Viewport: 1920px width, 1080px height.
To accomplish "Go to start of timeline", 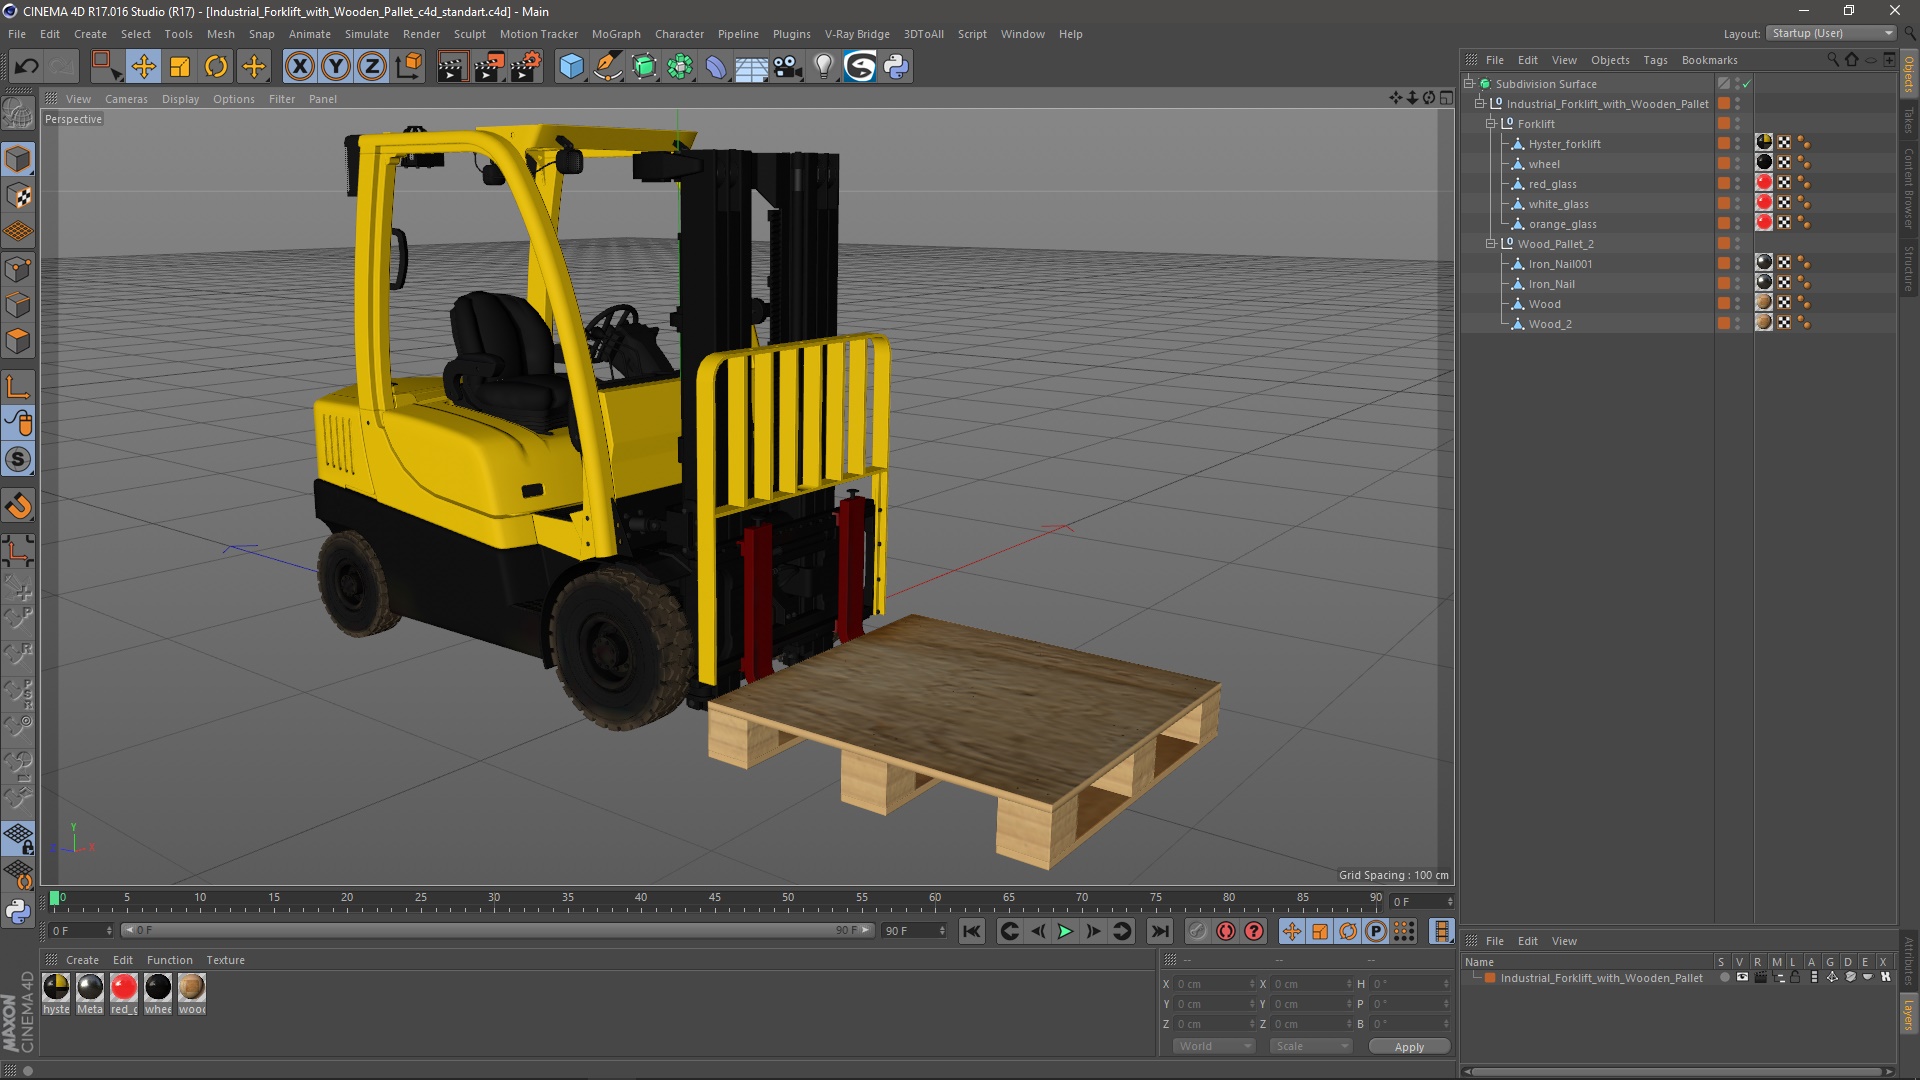I will click(x=971, y=931).
